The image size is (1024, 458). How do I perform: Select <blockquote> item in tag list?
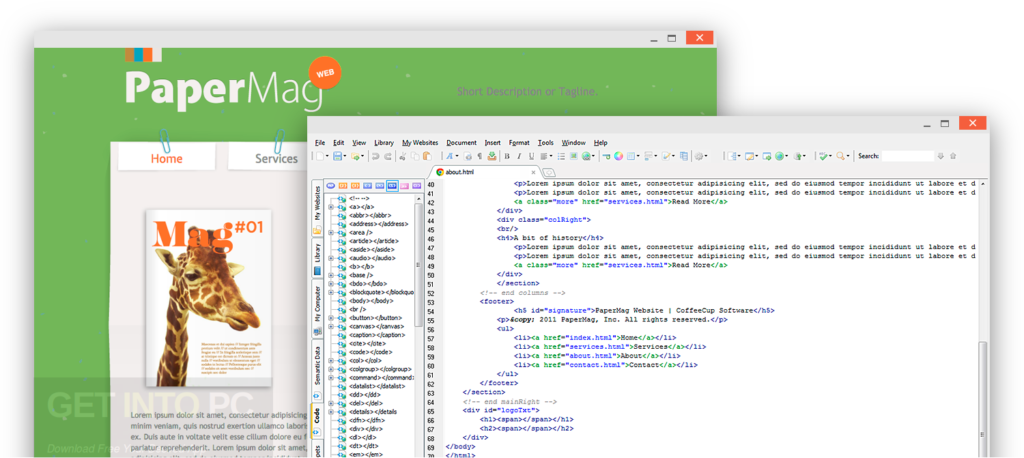coord(381,292)
